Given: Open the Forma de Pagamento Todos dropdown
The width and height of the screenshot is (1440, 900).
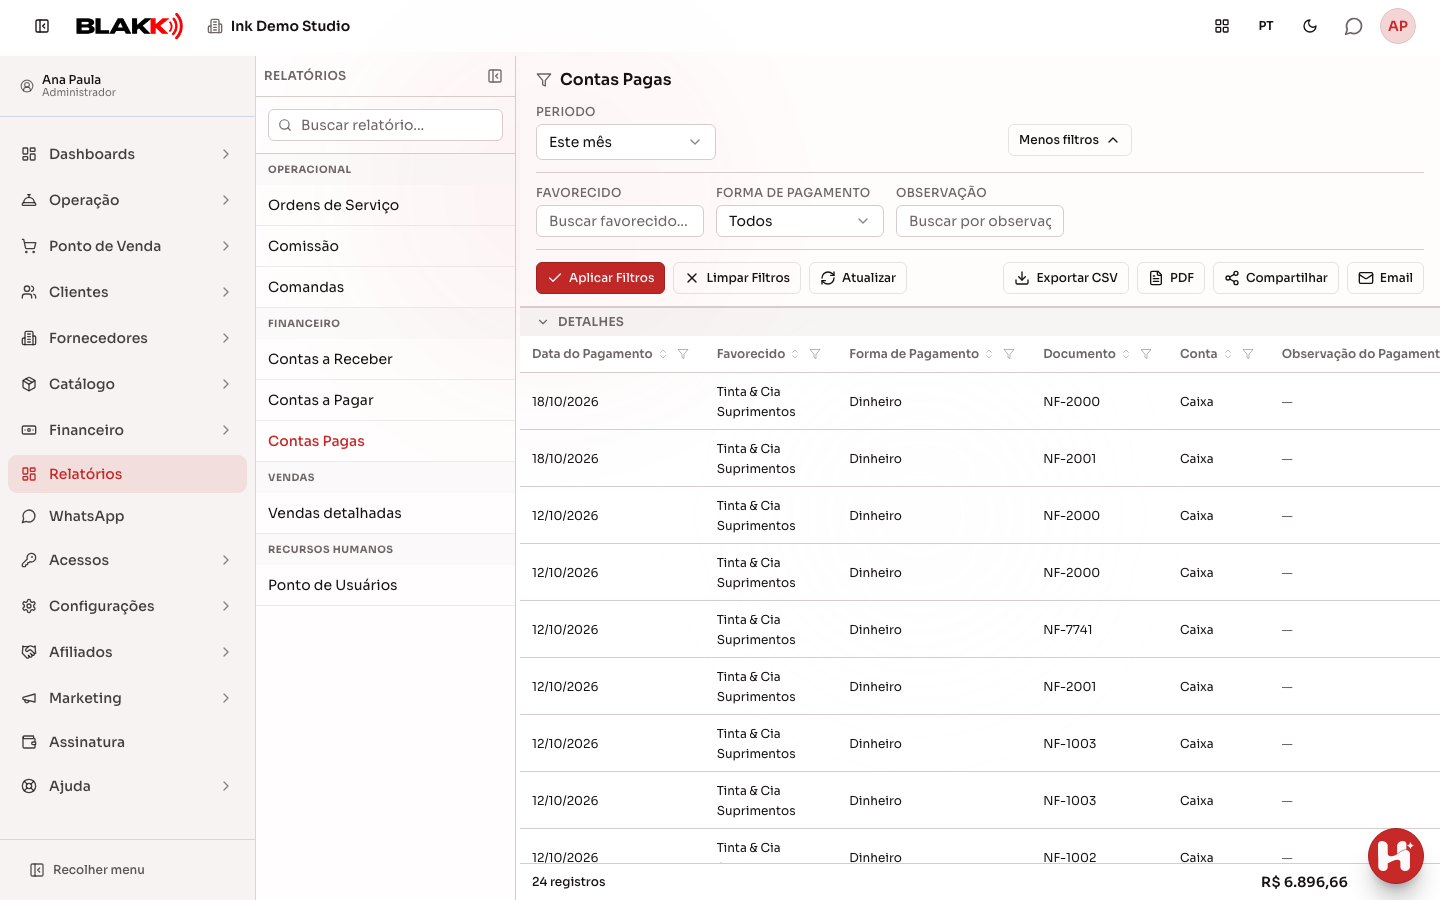Looking at the screenshot, I should (800, 221).
